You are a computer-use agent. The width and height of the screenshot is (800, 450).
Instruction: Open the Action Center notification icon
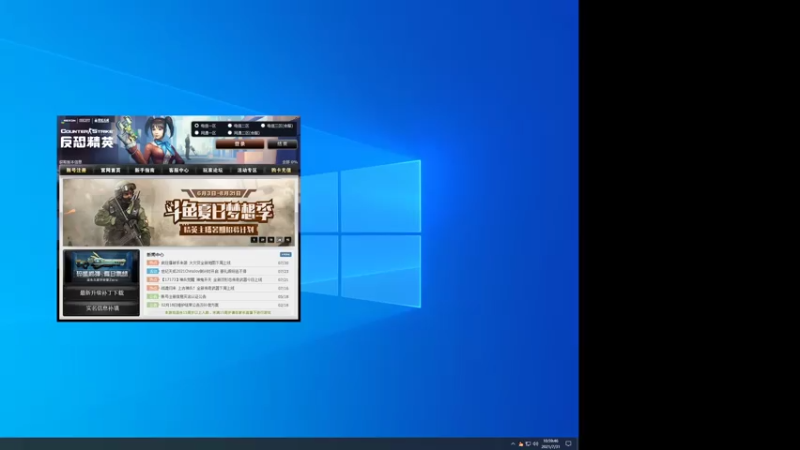coord(568,444)
